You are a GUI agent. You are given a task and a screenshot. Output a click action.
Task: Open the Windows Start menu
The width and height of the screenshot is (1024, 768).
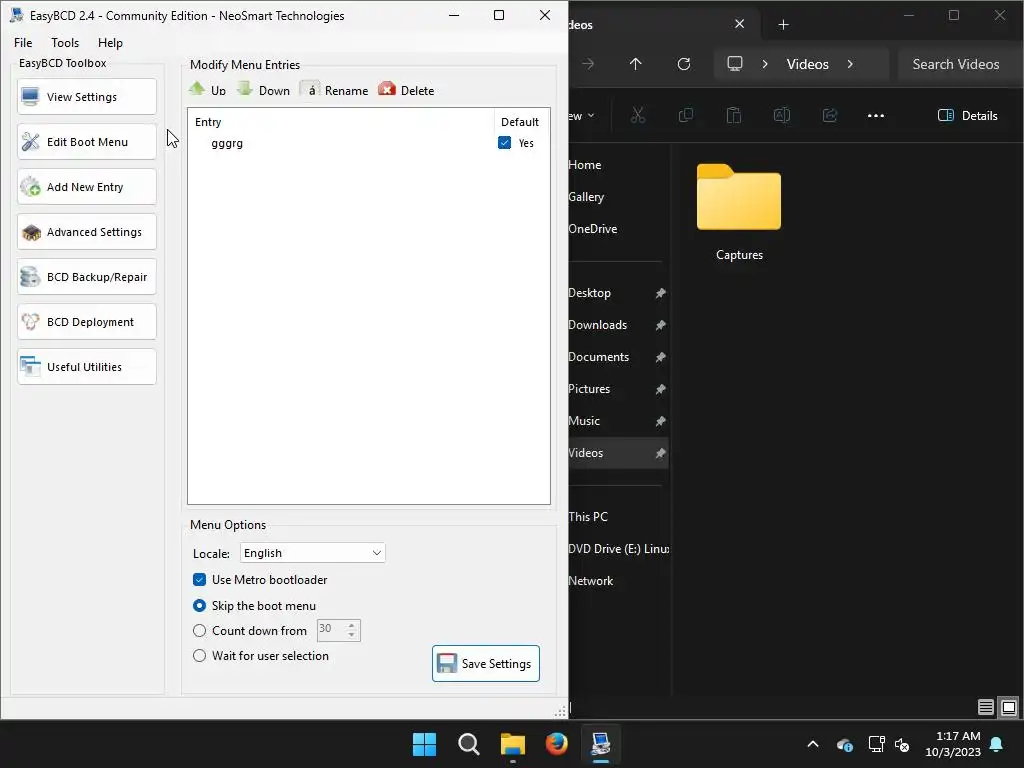coord(424,744)
